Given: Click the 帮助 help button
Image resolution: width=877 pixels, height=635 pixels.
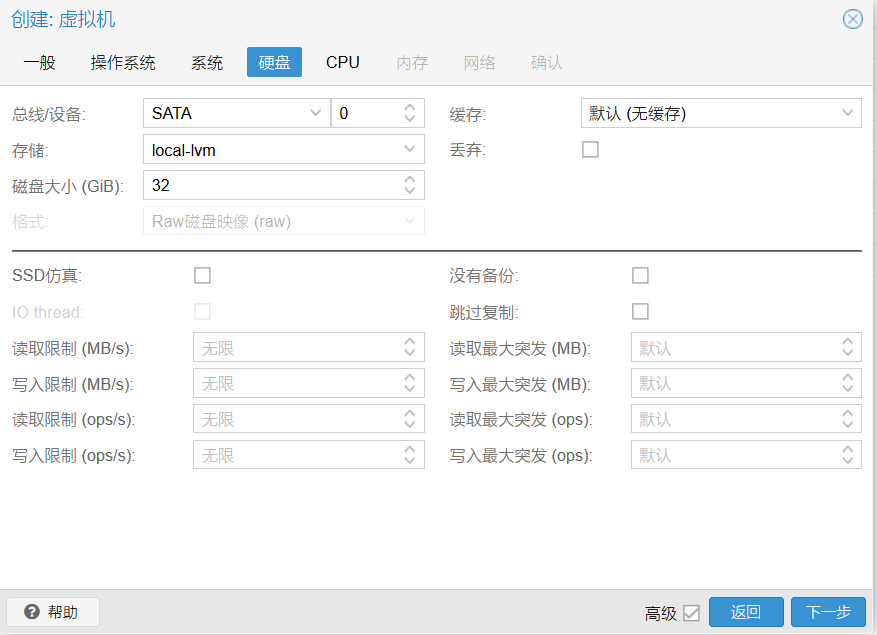Looking at the screenshot, I should tap(53, 612).
